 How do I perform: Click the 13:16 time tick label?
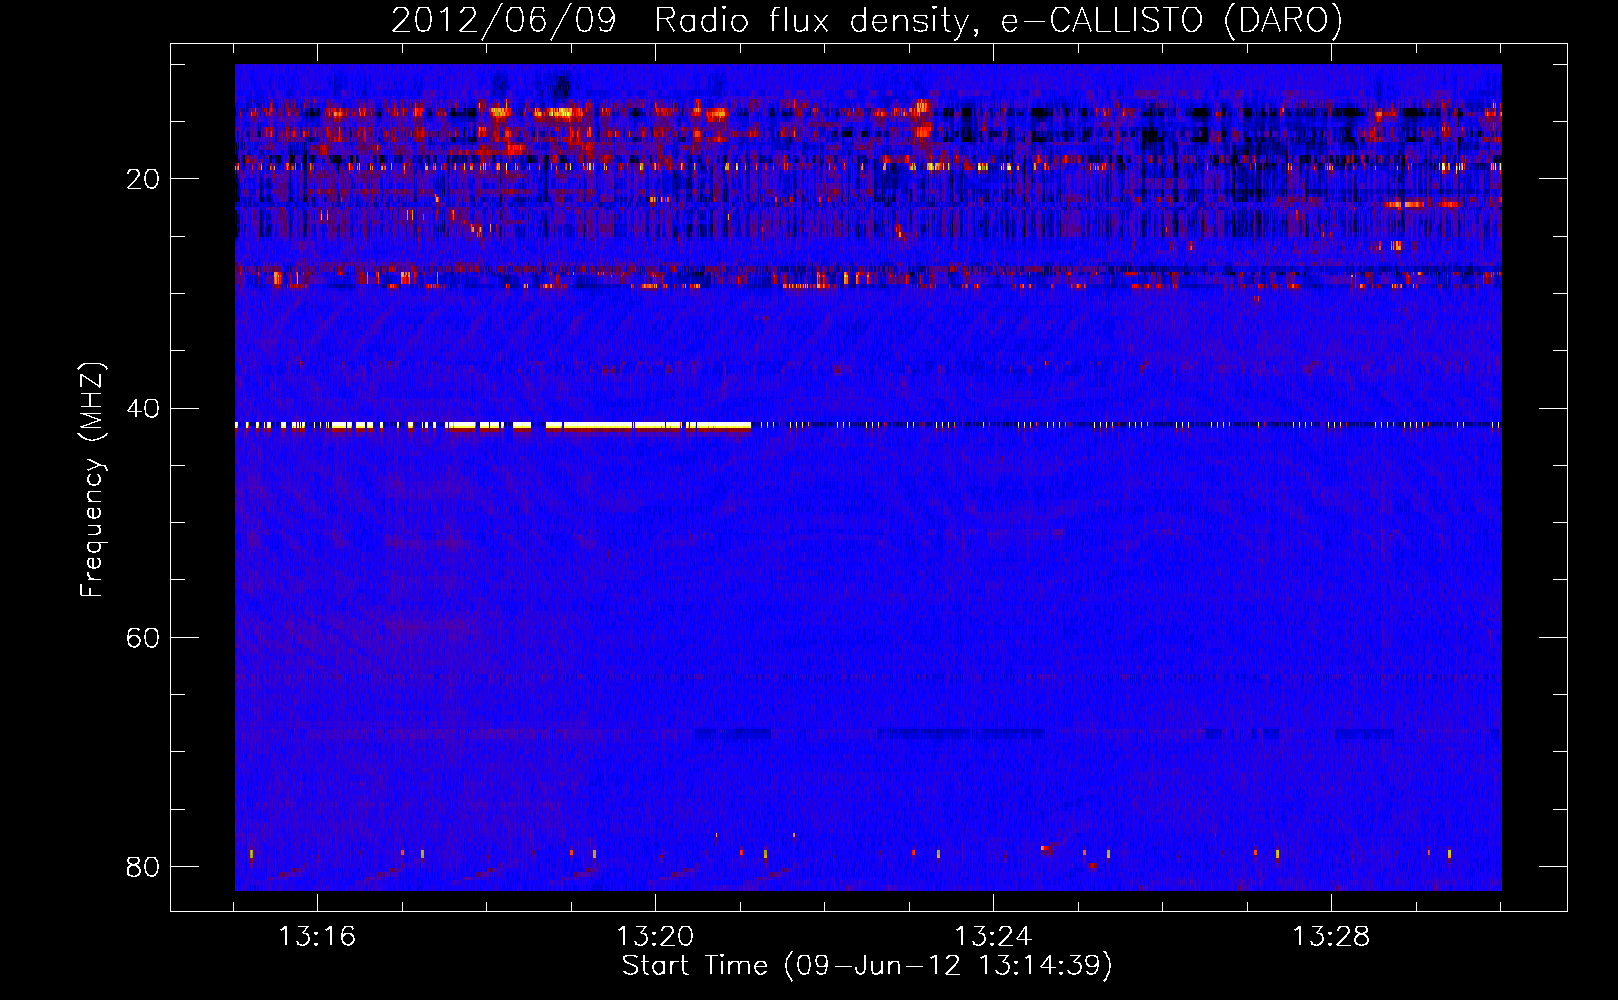[x=317, y=937]
